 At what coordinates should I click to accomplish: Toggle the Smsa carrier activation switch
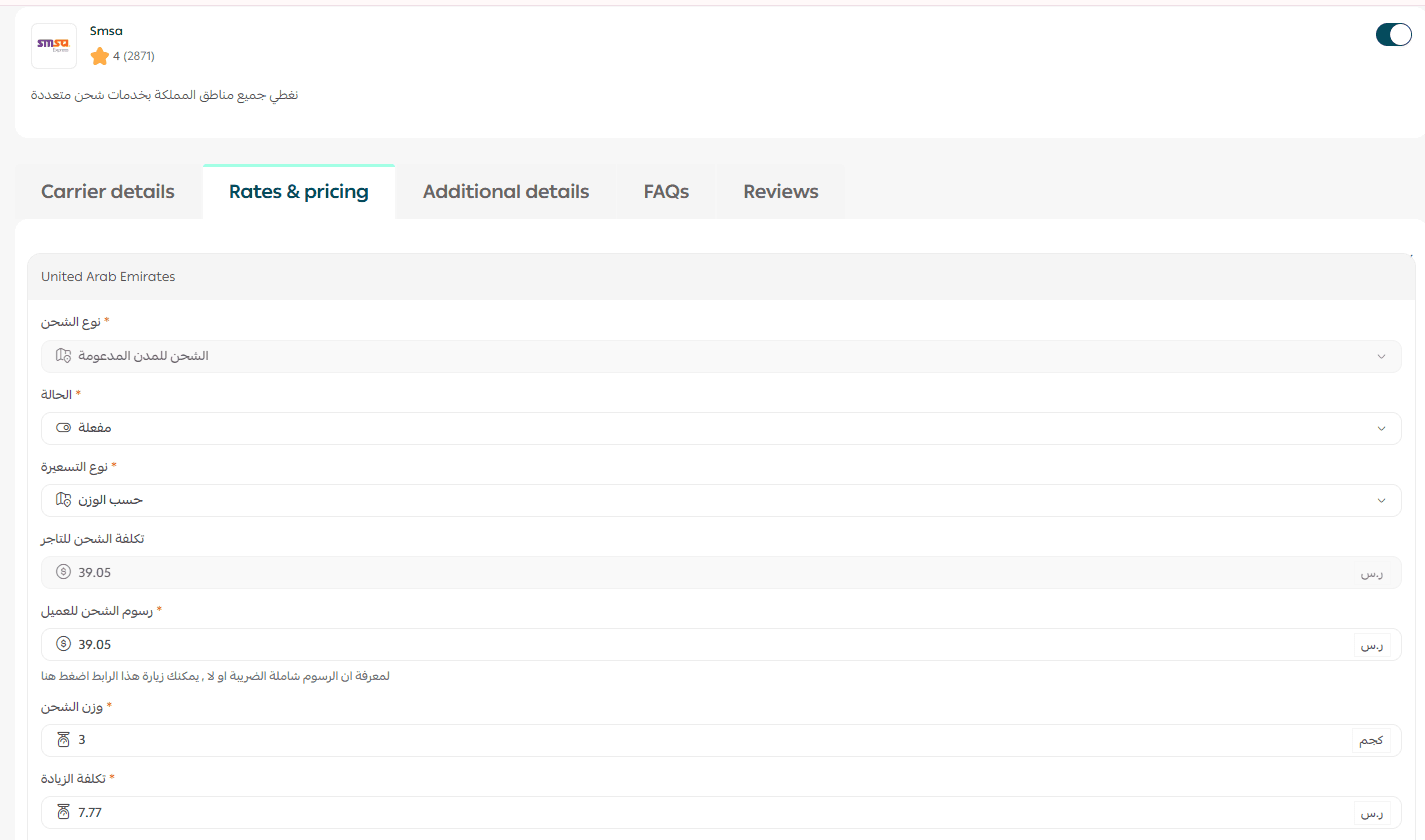[1393, 35]
